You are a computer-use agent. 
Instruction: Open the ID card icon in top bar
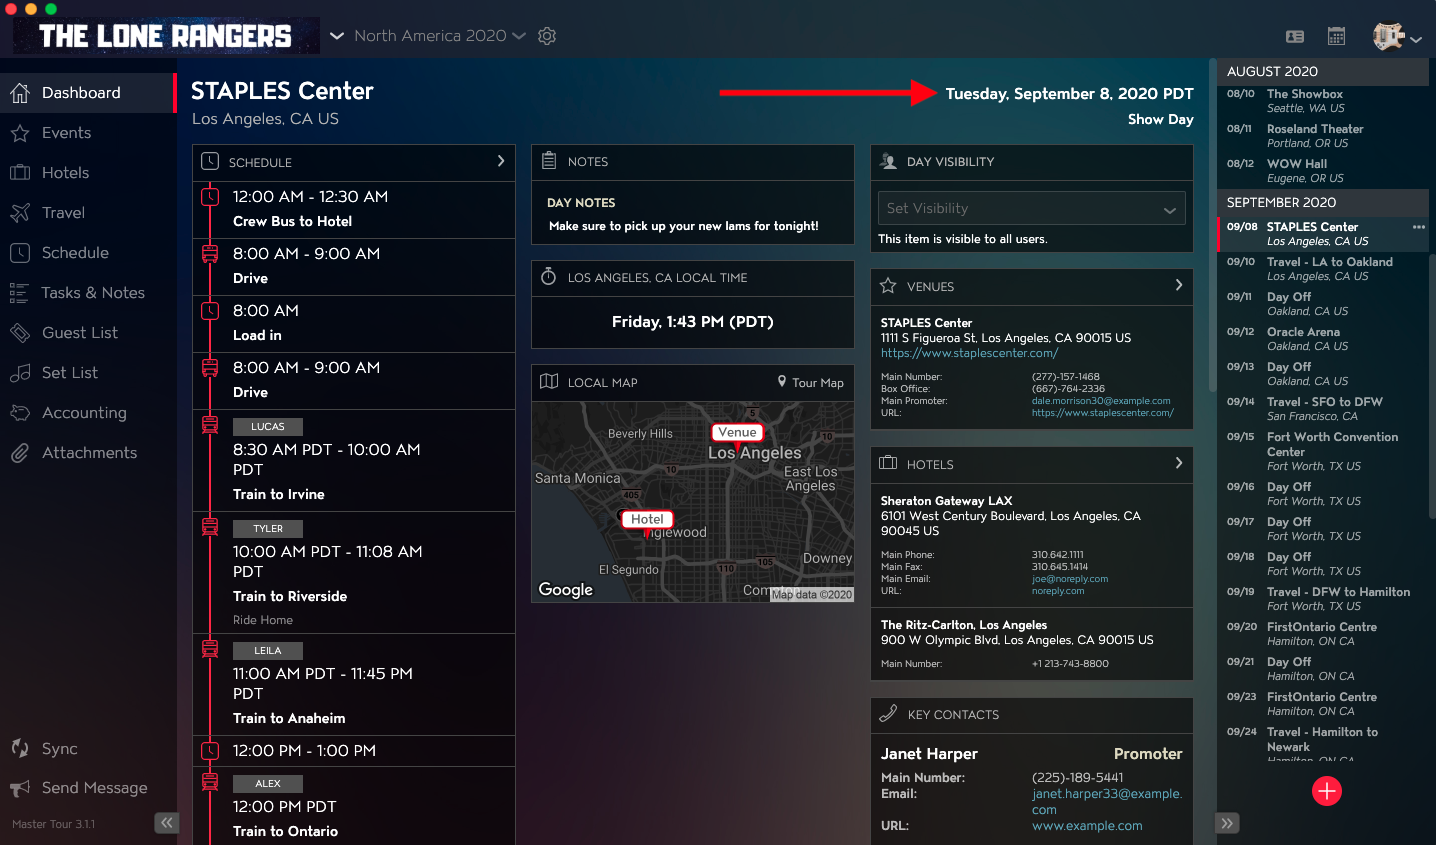click(x=1295, y=37)
